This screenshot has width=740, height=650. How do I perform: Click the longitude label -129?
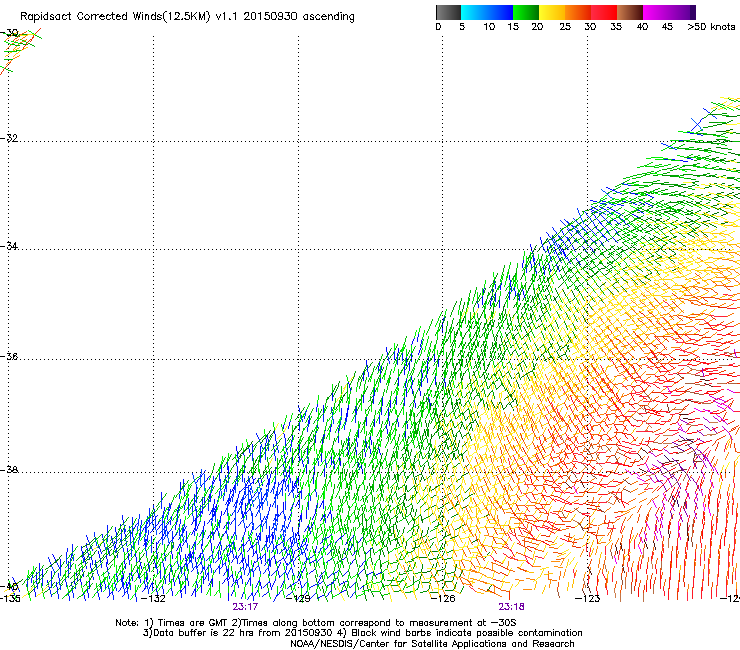[x=298, y=599]
